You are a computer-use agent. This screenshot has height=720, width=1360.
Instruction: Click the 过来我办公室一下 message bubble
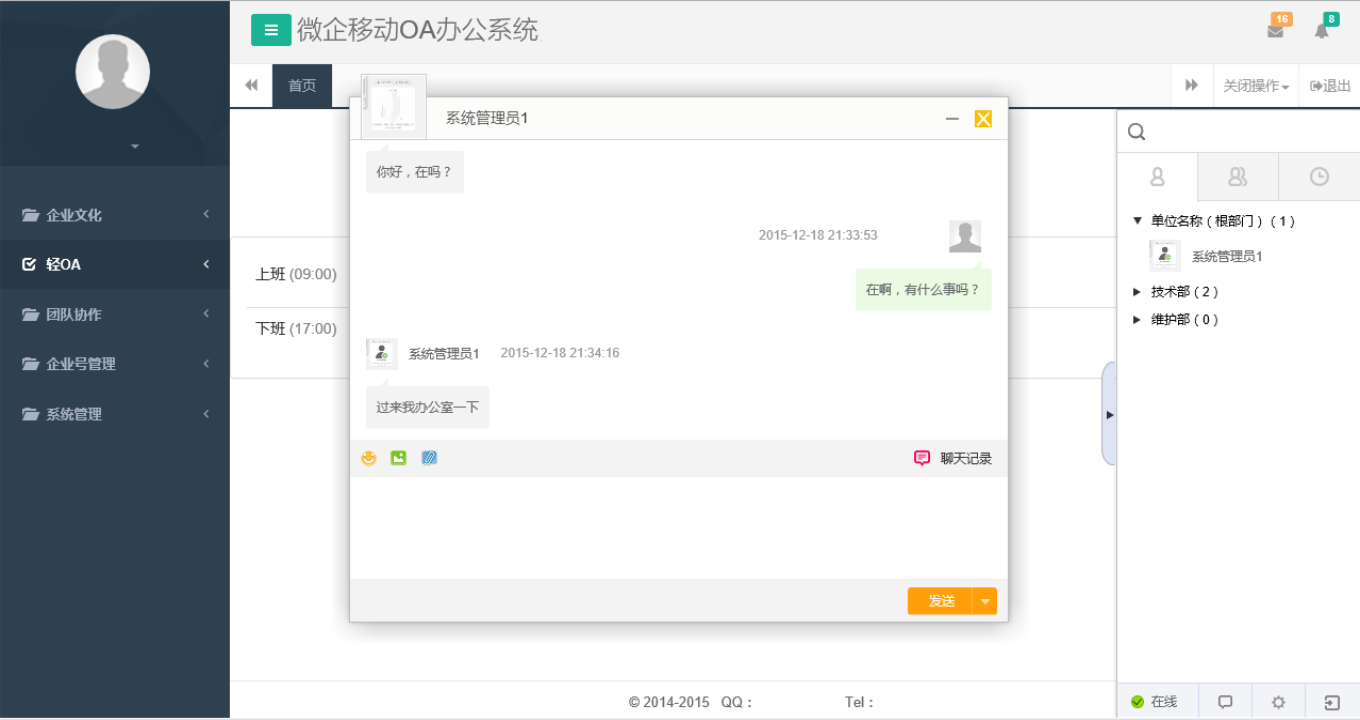tap(427, 407)
